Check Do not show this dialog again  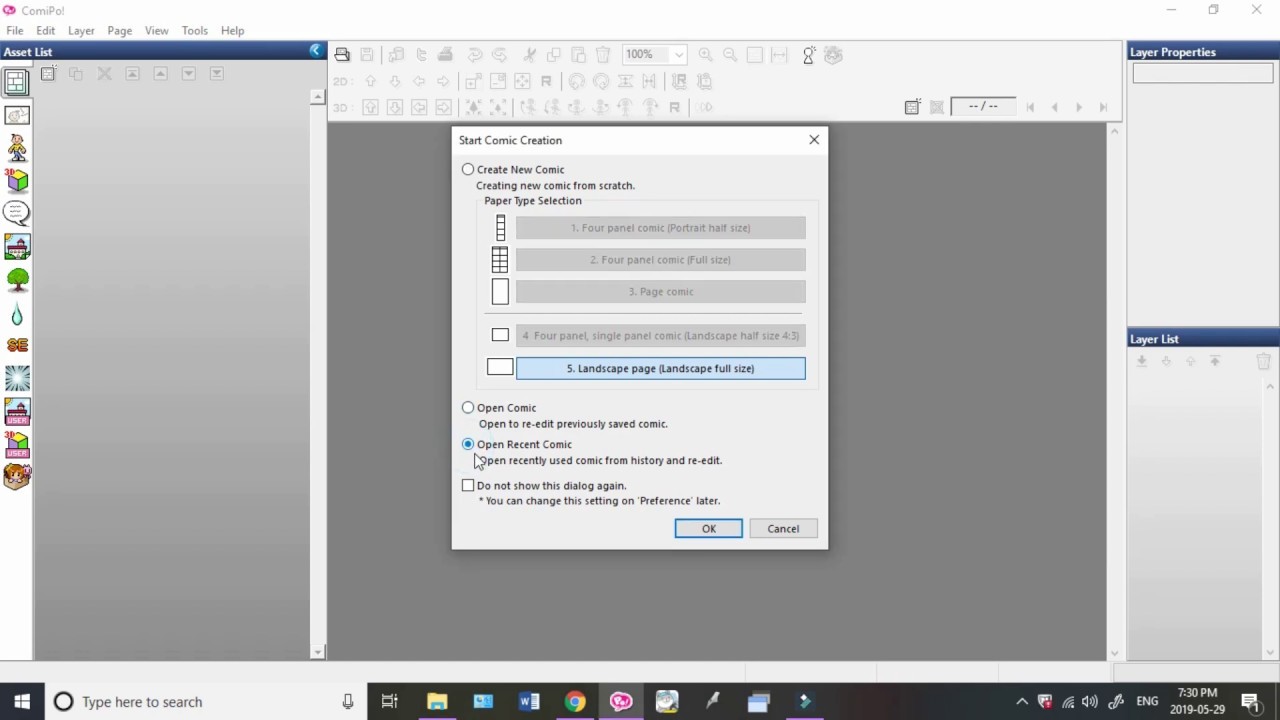[468, 485]
